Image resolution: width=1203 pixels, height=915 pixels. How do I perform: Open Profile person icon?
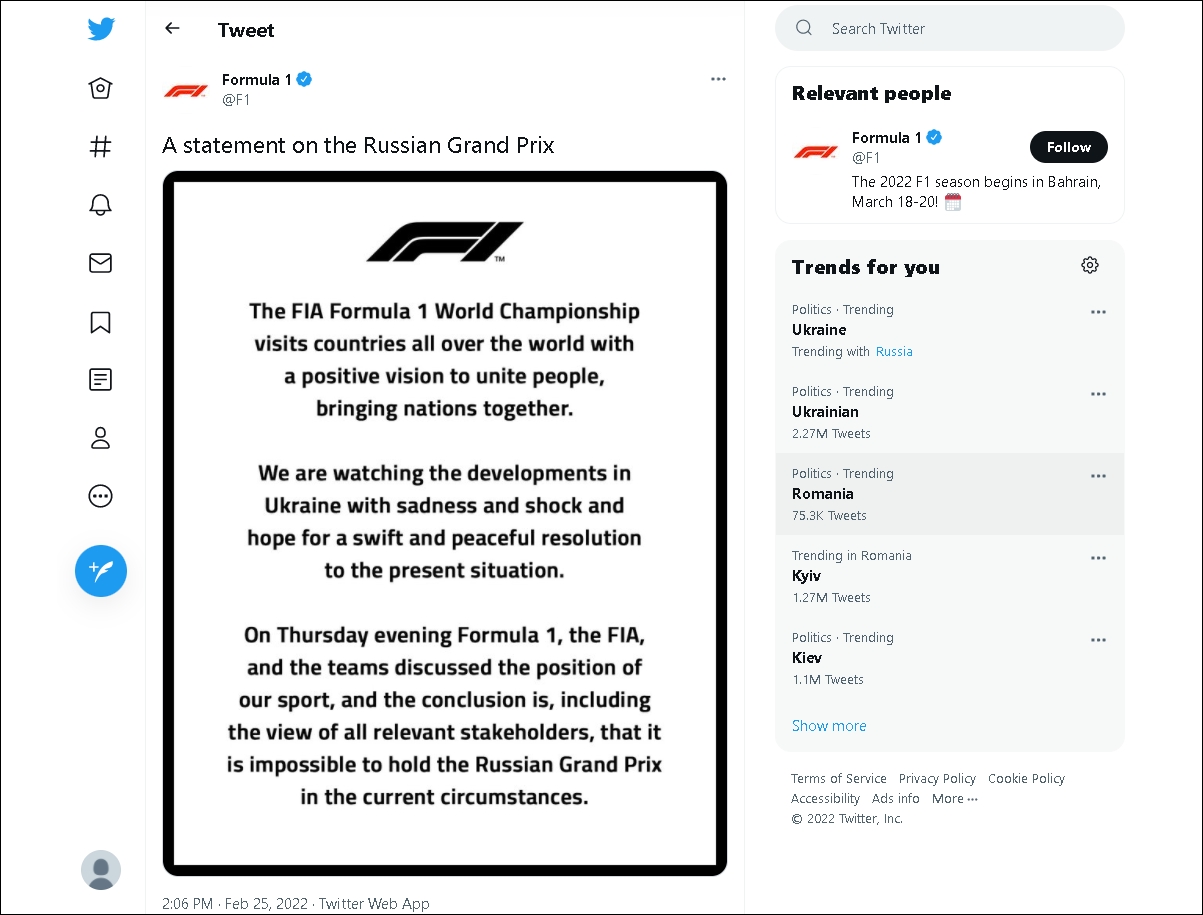point(100,438)
